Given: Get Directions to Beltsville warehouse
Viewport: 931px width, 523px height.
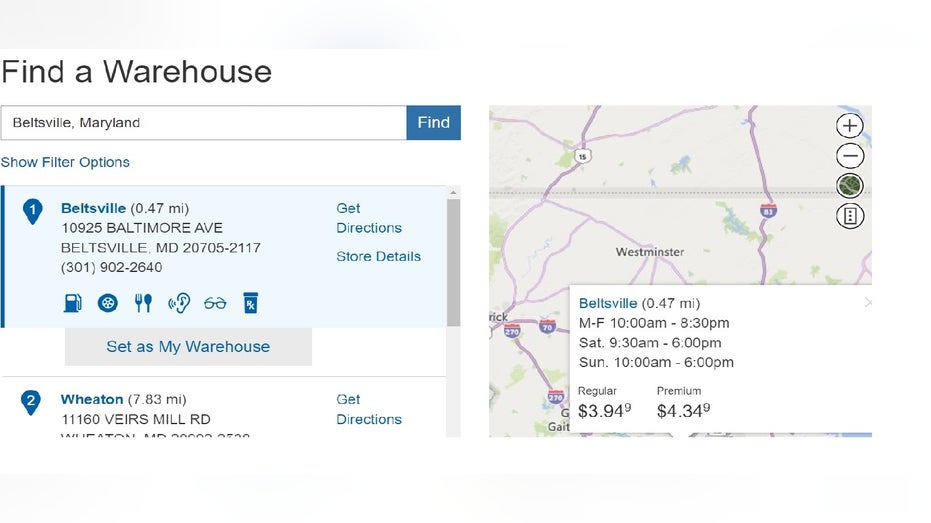Looking at the screenshot, I should (369, 218).
